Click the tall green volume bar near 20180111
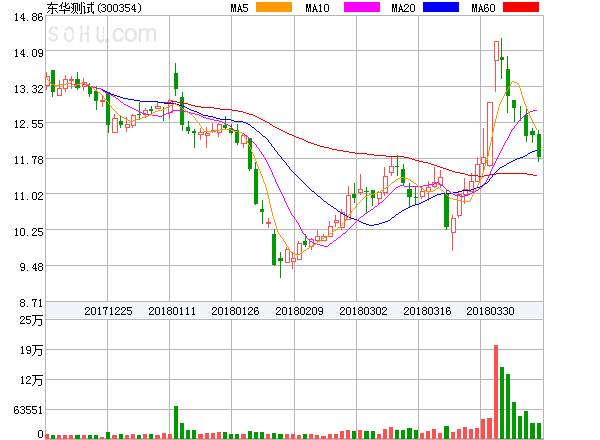This screenshot has width=600, height=440. 176,422
